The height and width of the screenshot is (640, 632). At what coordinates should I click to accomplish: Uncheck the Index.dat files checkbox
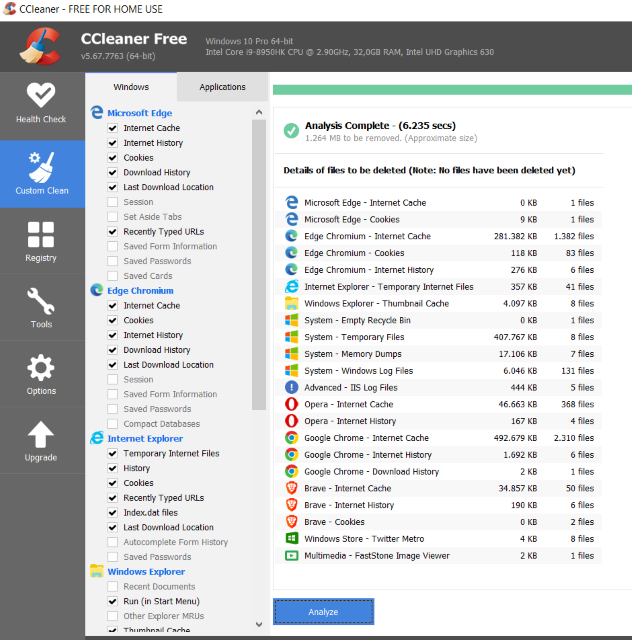[x=113, y=513]
